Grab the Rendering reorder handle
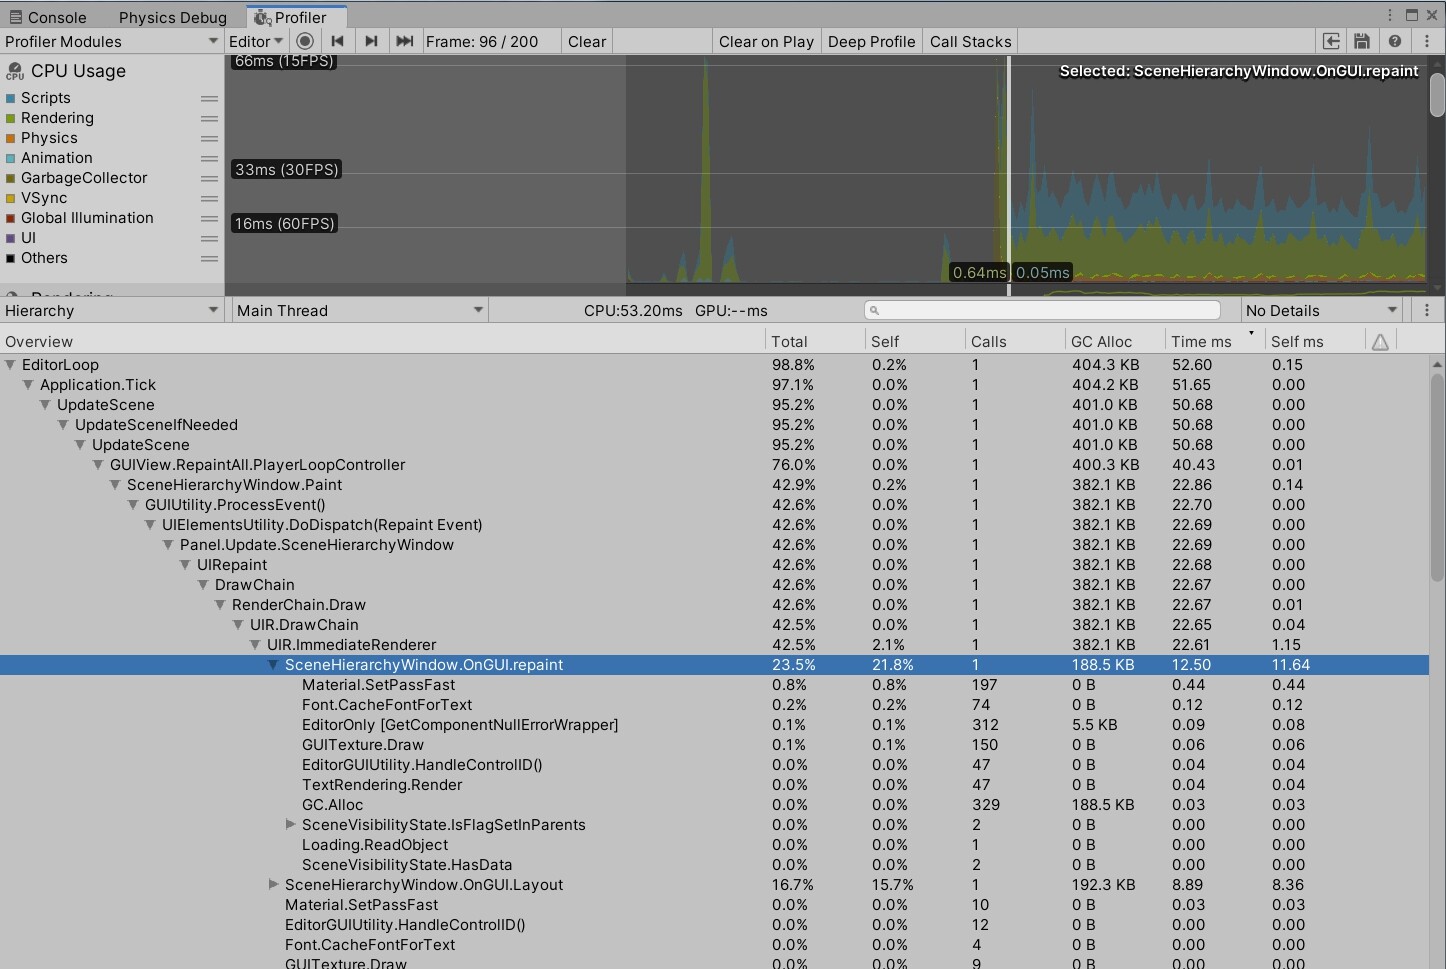 [x=209, y=119]
